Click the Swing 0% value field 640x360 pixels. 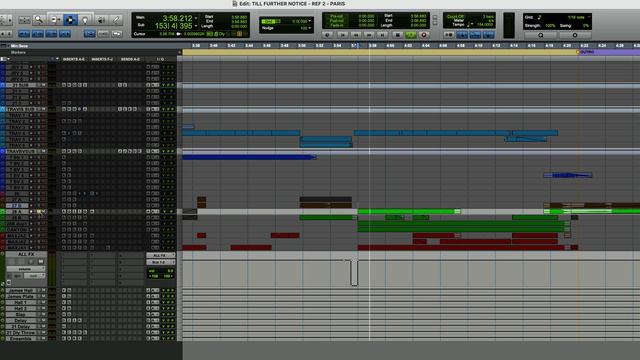pyautogui.click(x=586, y=26)
